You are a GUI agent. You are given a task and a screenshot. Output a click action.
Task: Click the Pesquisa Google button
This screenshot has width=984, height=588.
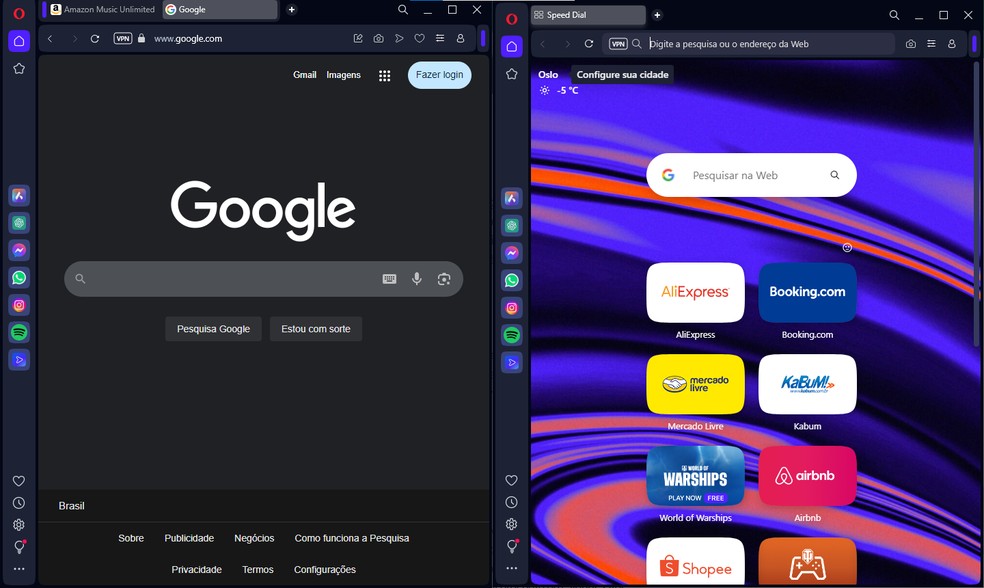tap(213, 329)
